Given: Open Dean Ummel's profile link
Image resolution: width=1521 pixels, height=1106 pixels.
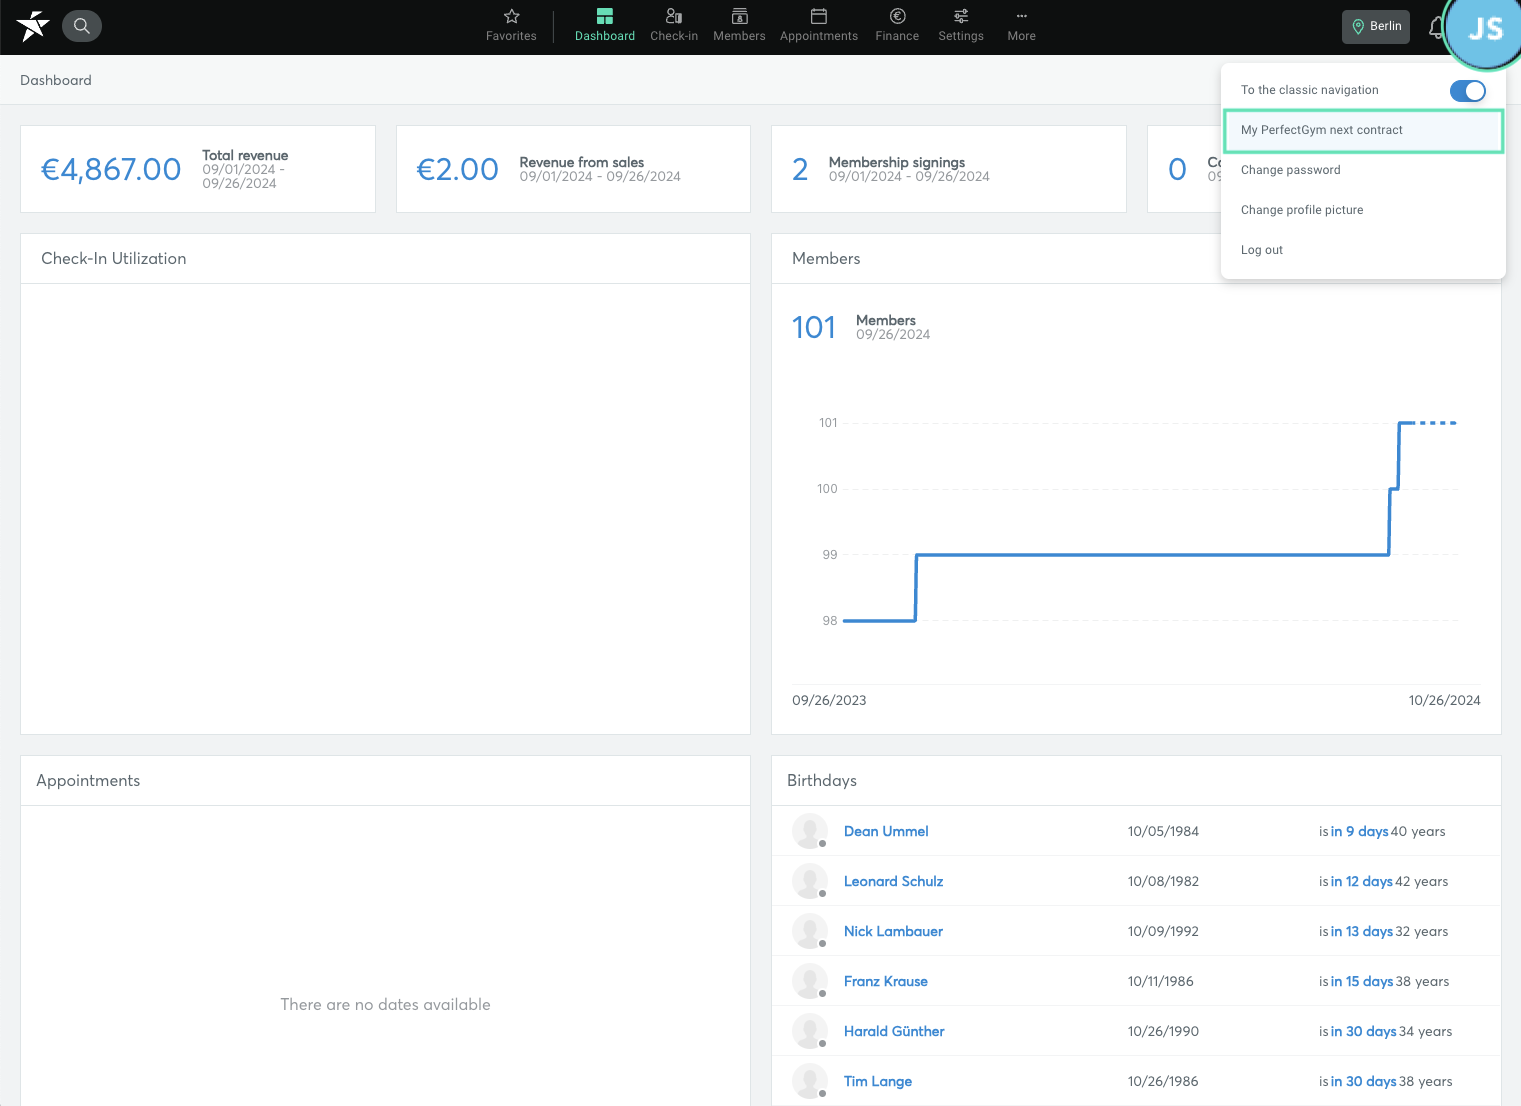Looking at the screenshot, I should [x=886, y=831].
